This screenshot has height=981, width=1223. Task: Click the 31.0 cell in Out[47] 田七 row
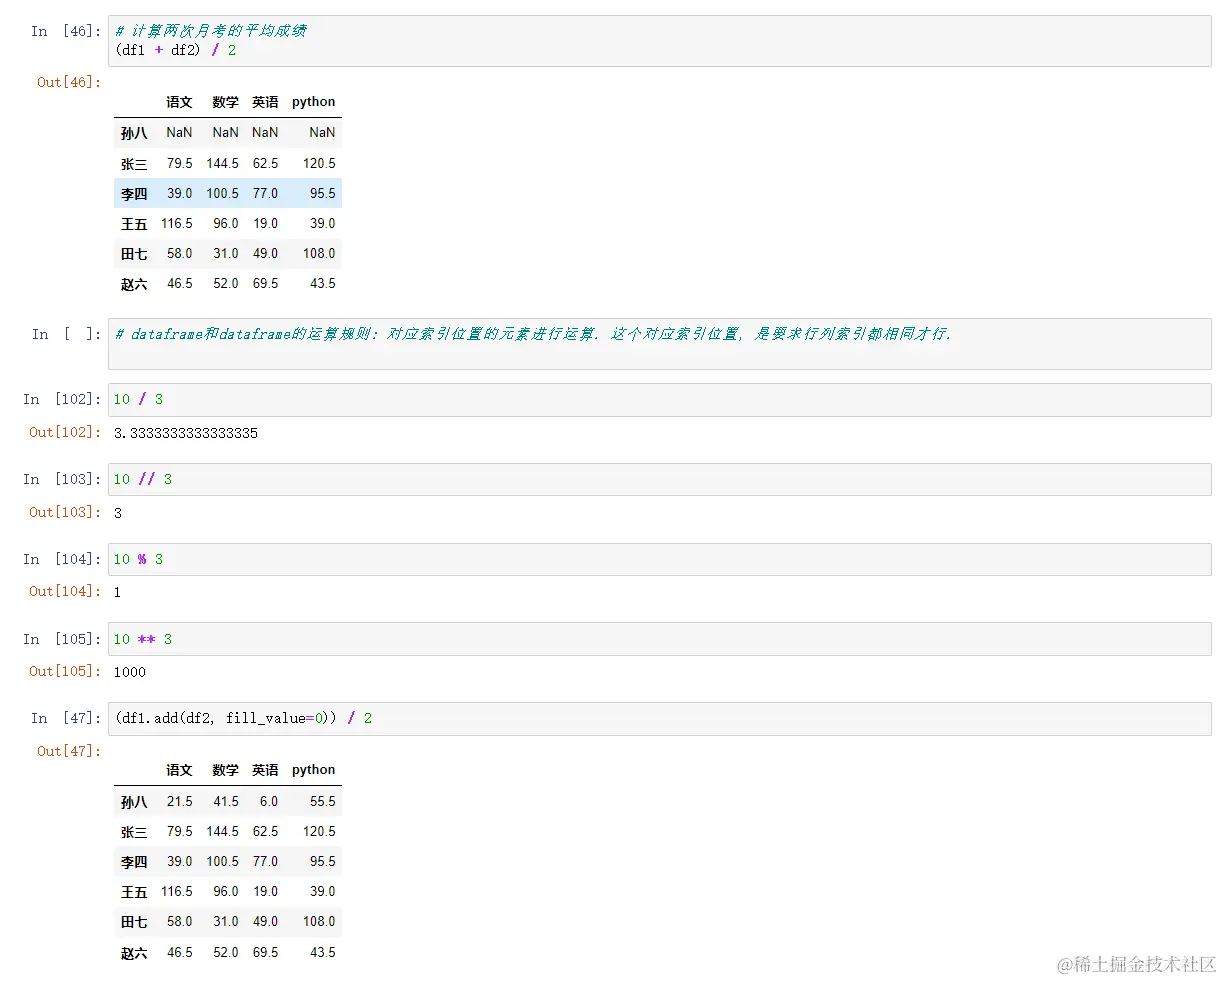coord(226,921)
